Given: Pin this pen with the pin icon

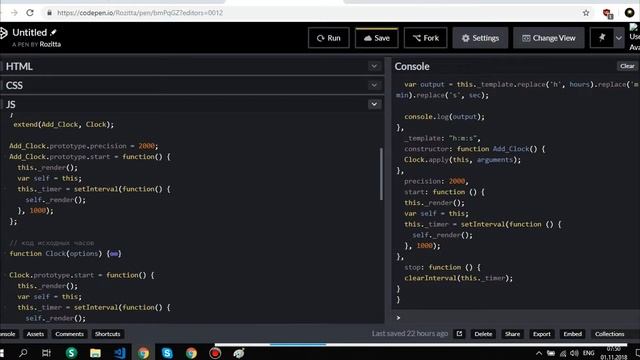Looking at the screenshot, I should [602, 38].
